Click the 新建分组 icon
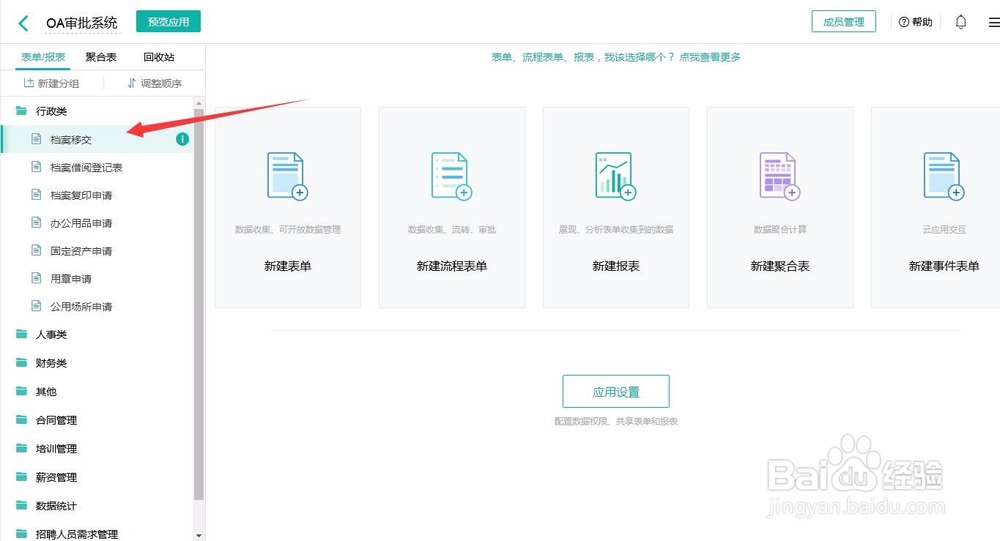Screen dimensions: 1000x541 pos(29,83)
